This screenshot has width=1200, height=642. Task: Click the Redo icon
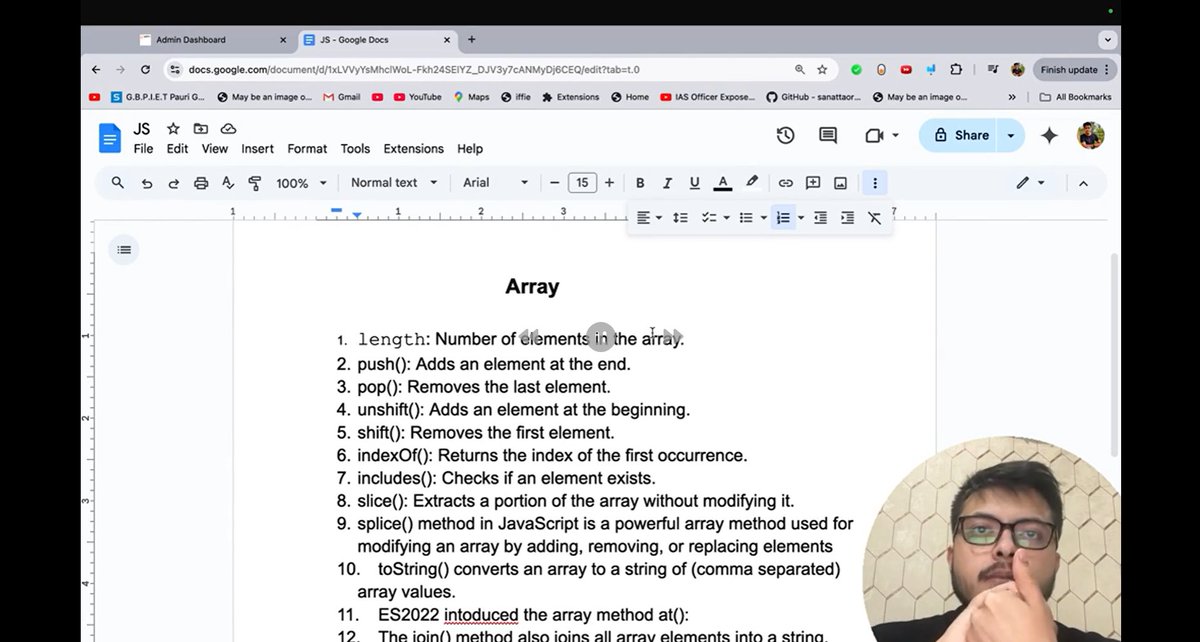173,183
